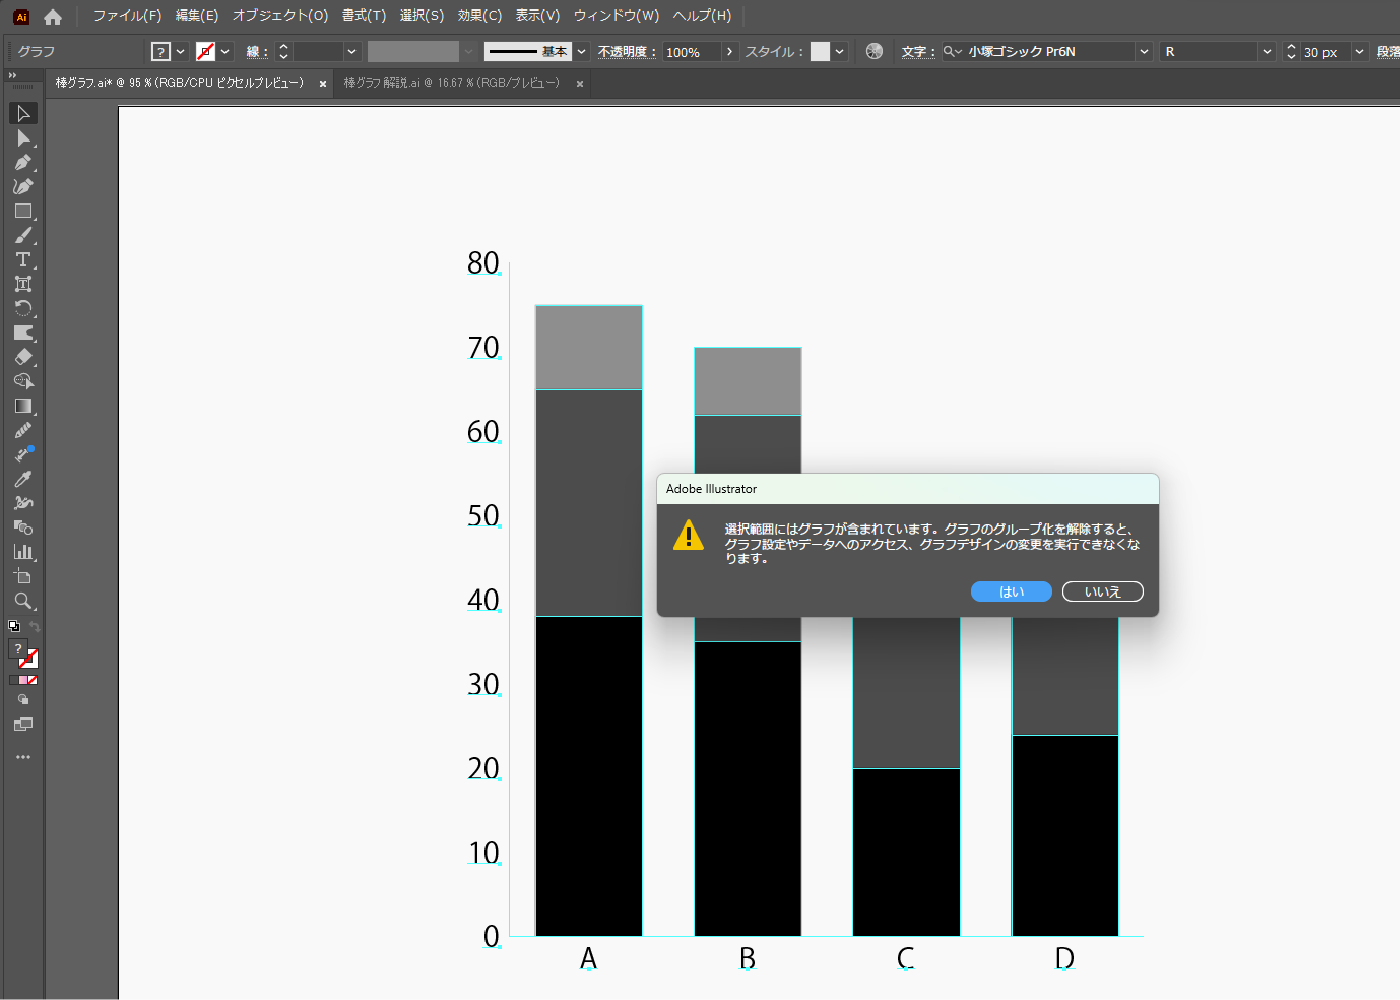Set paint mode to Color
Image resolution: width=1400 pixels, height=1000 pixels.
click(13, 680)
